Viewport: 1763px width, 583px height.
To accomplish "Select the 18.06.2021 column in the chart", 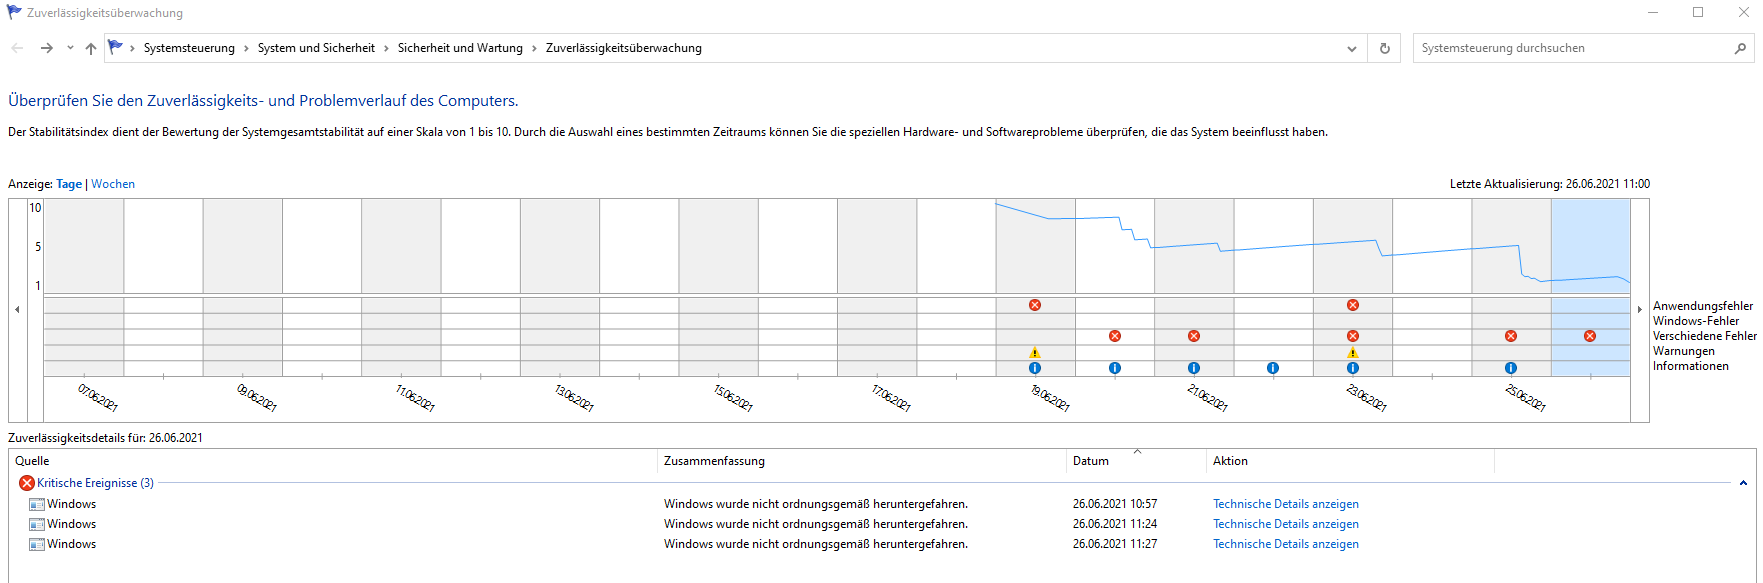I will 956,287.
